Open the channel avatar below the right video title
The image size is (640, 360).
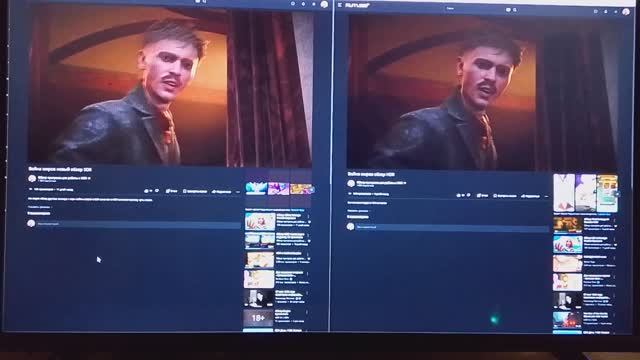(351, 183)
